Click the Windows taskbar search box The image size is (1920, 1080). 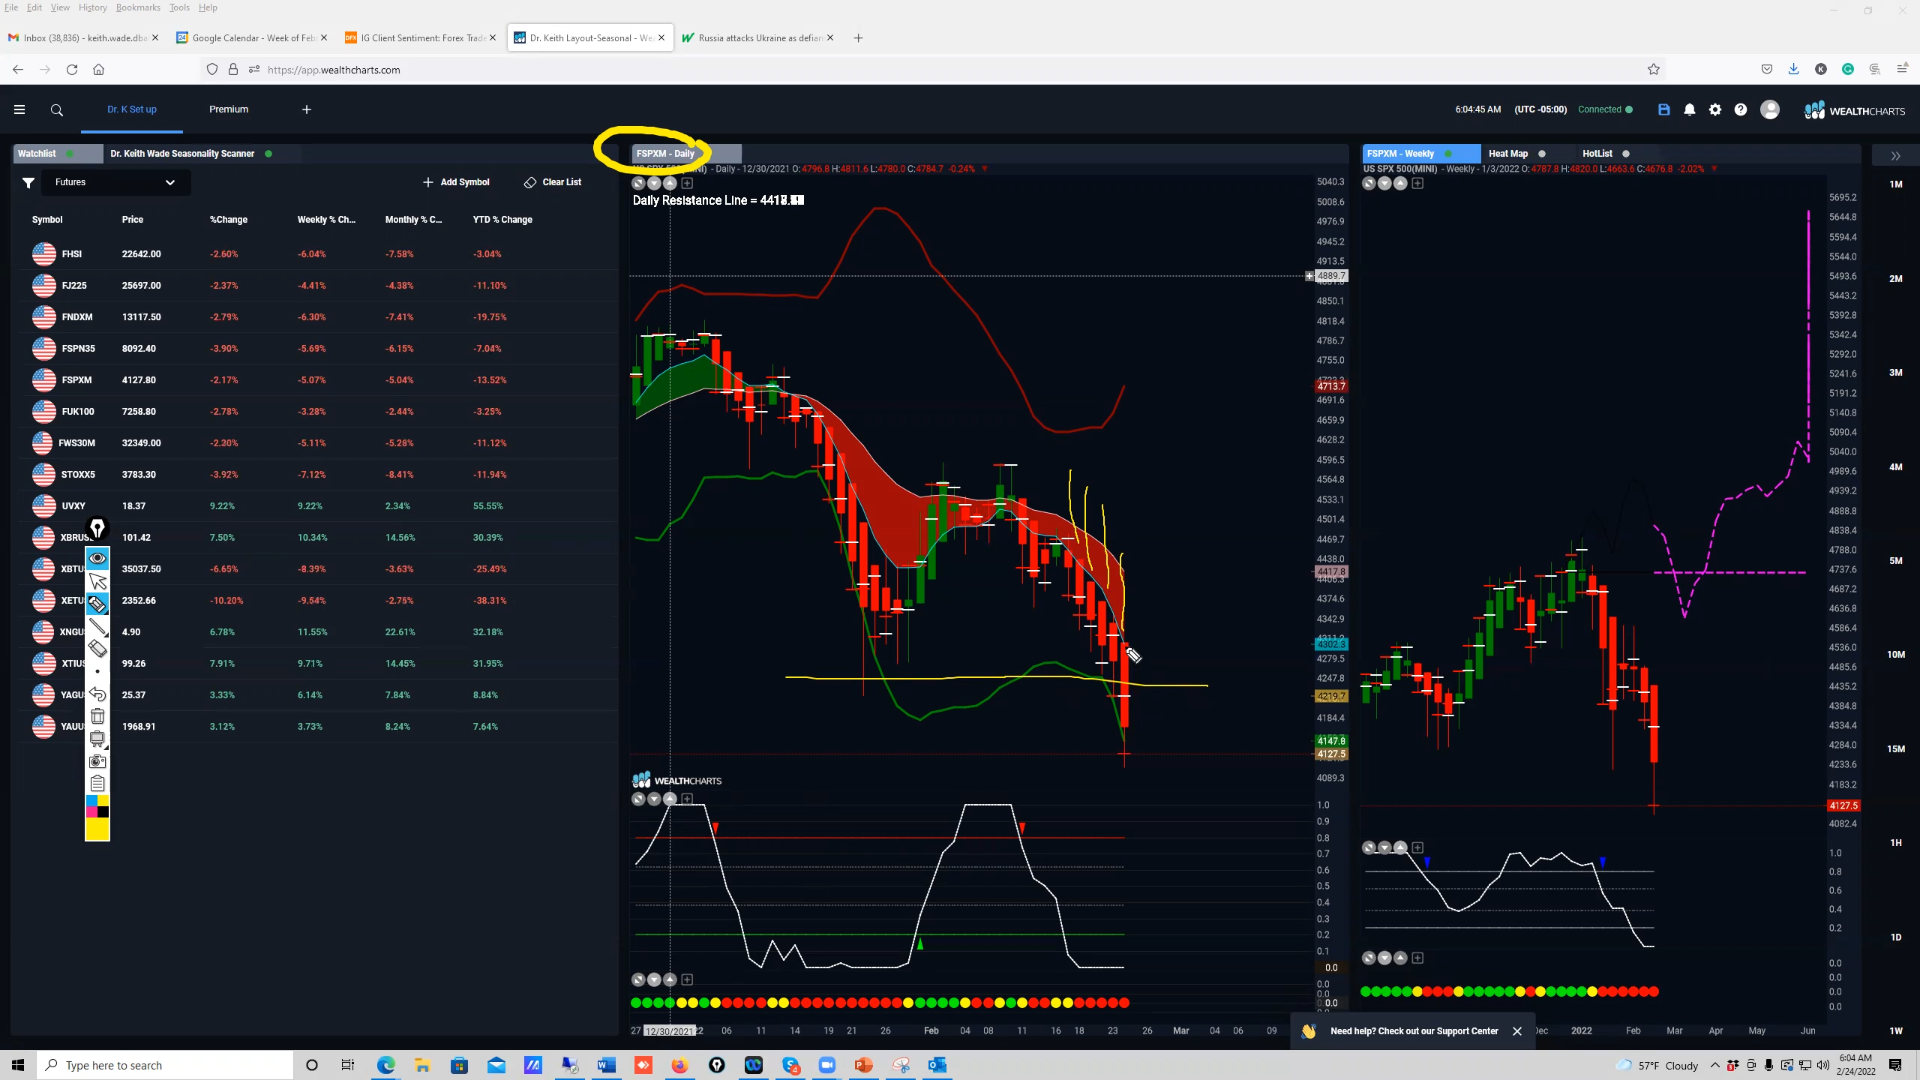(x=166, y=1065)
